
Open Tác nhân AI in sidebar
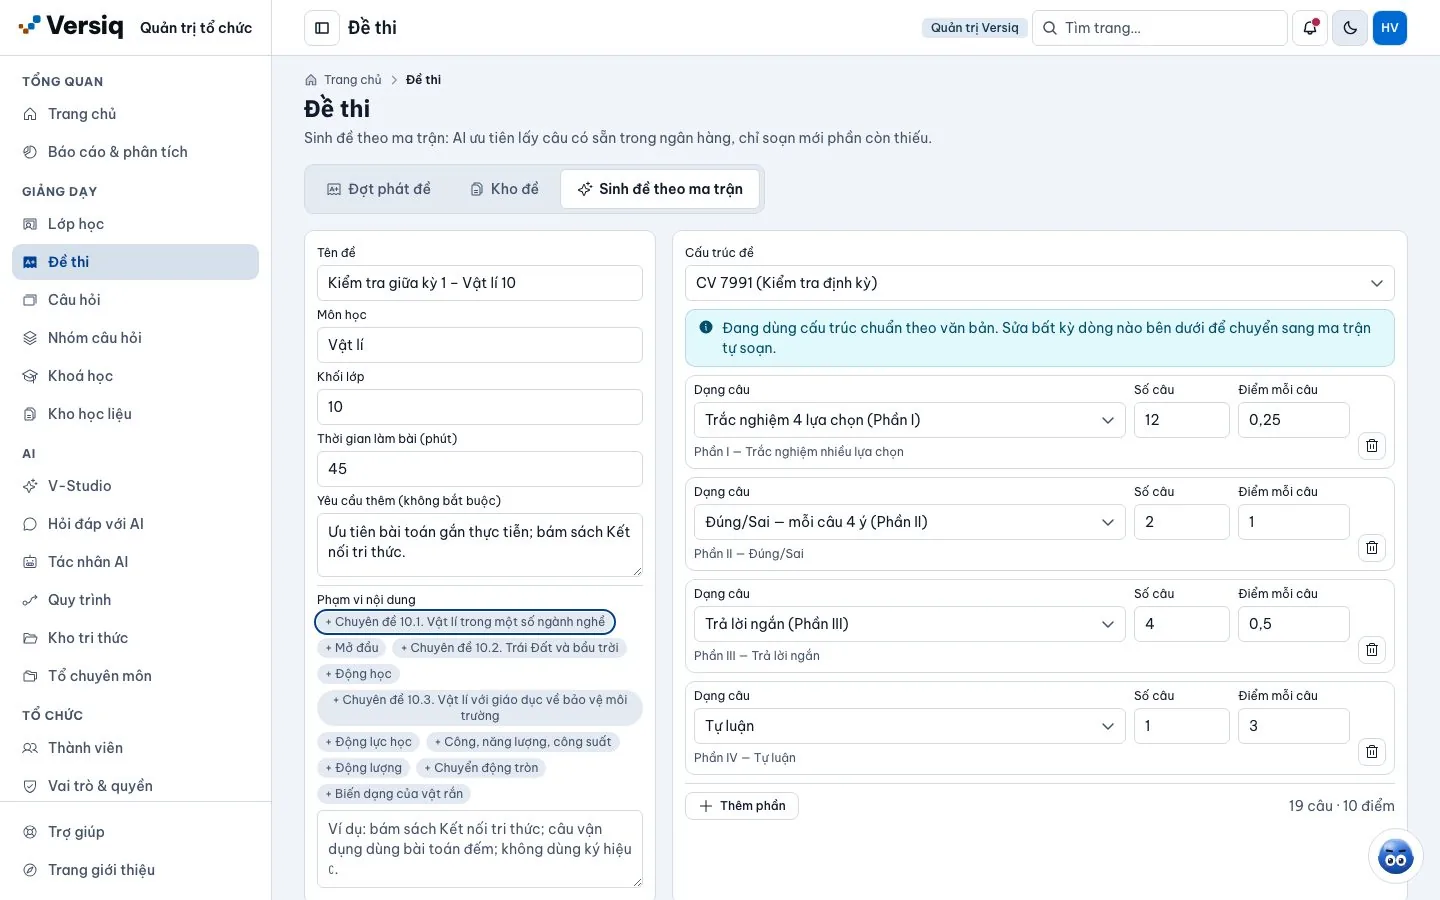(x=136, y=562)
